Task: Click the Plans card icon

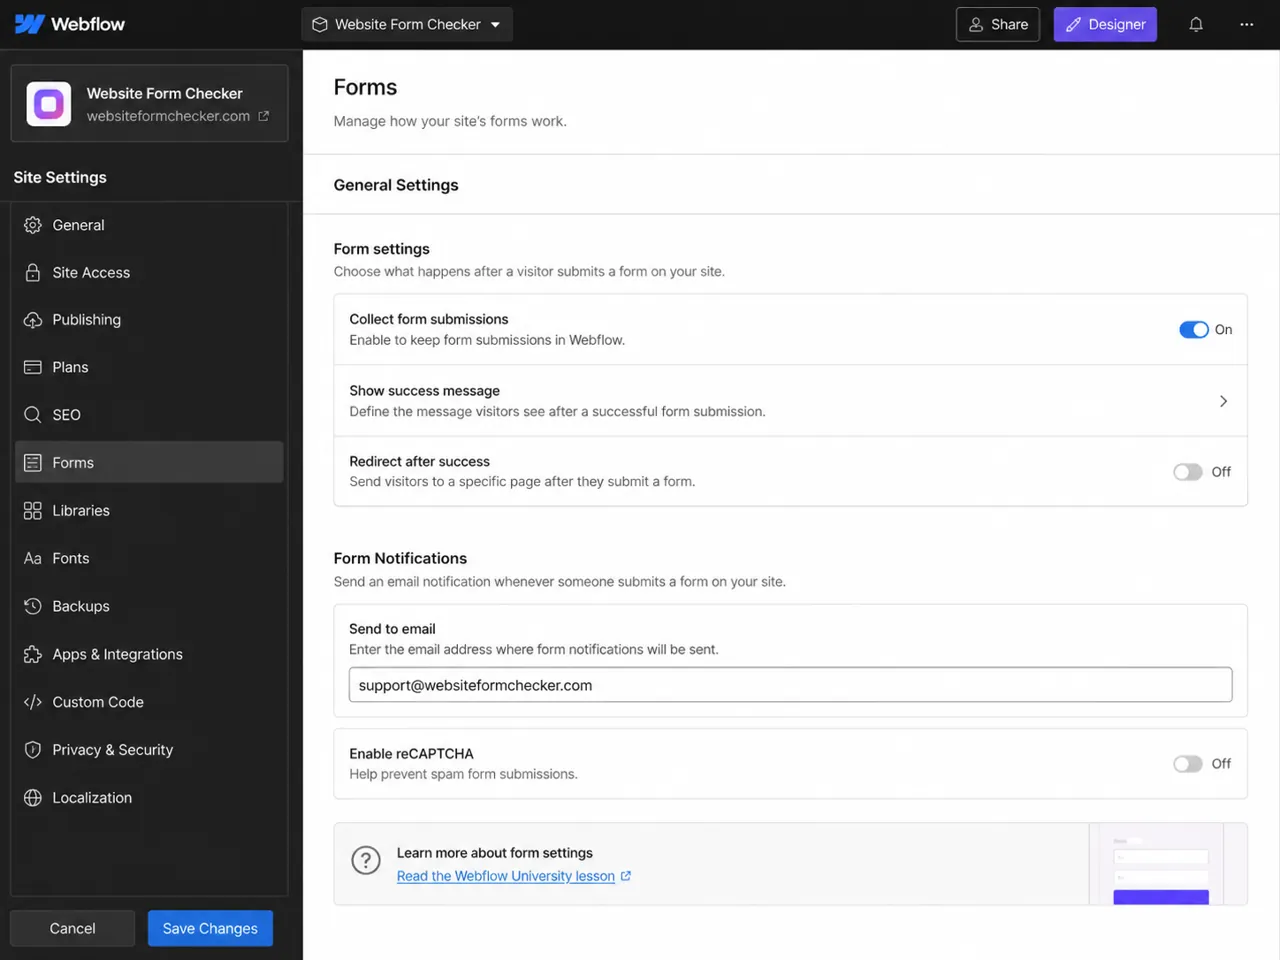Action: coord(33,367)
